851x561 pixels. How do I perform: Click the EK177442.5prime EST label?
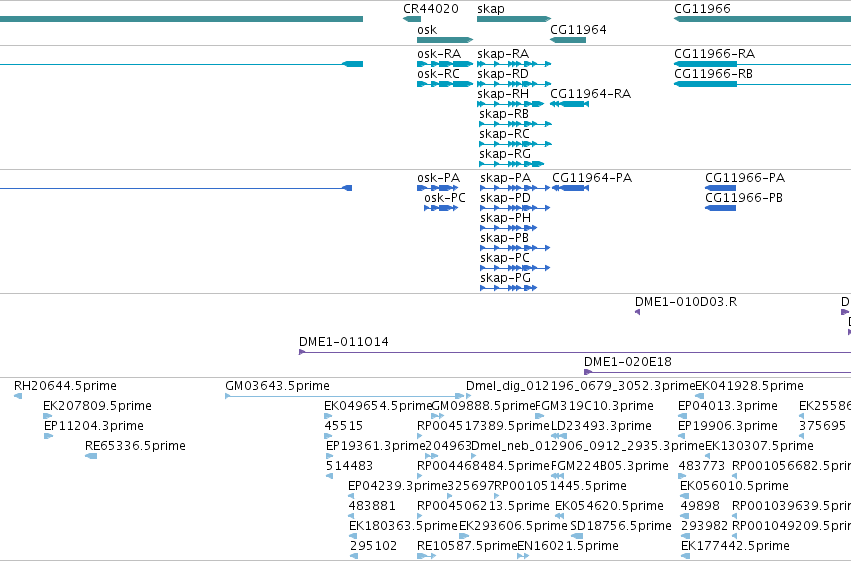[x=735, y=546]
